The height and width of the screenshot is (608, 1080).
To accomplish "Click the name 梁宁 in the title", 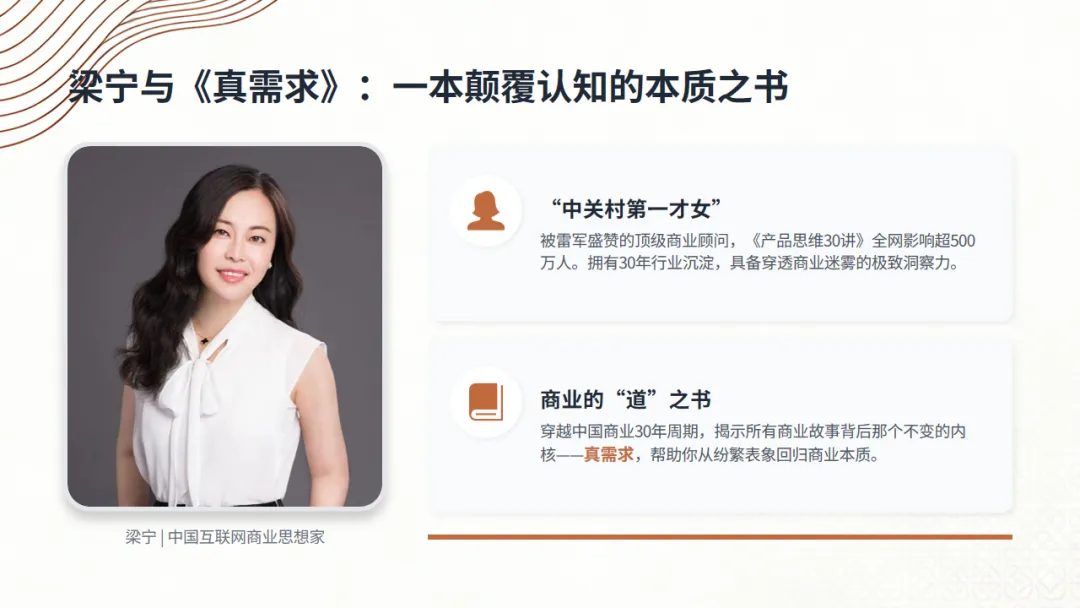I will click(103, 87).
